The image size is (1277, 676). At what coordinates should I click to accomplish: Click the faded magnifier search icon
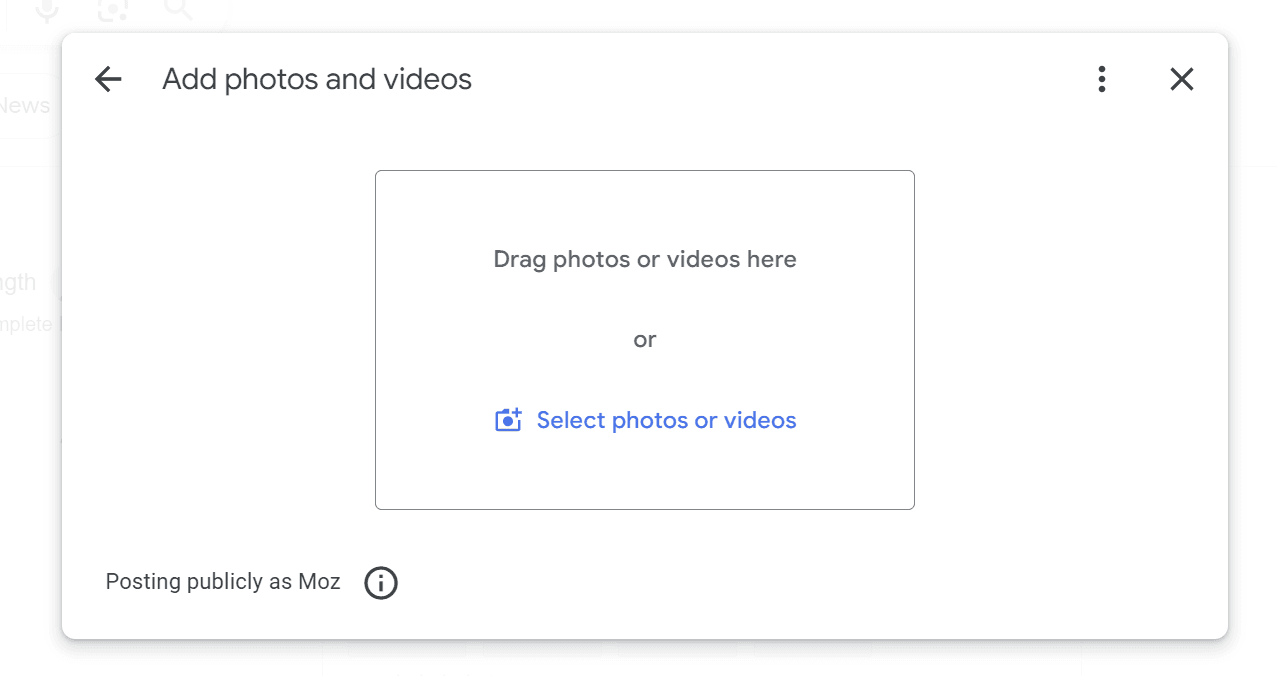pos(178,10)
